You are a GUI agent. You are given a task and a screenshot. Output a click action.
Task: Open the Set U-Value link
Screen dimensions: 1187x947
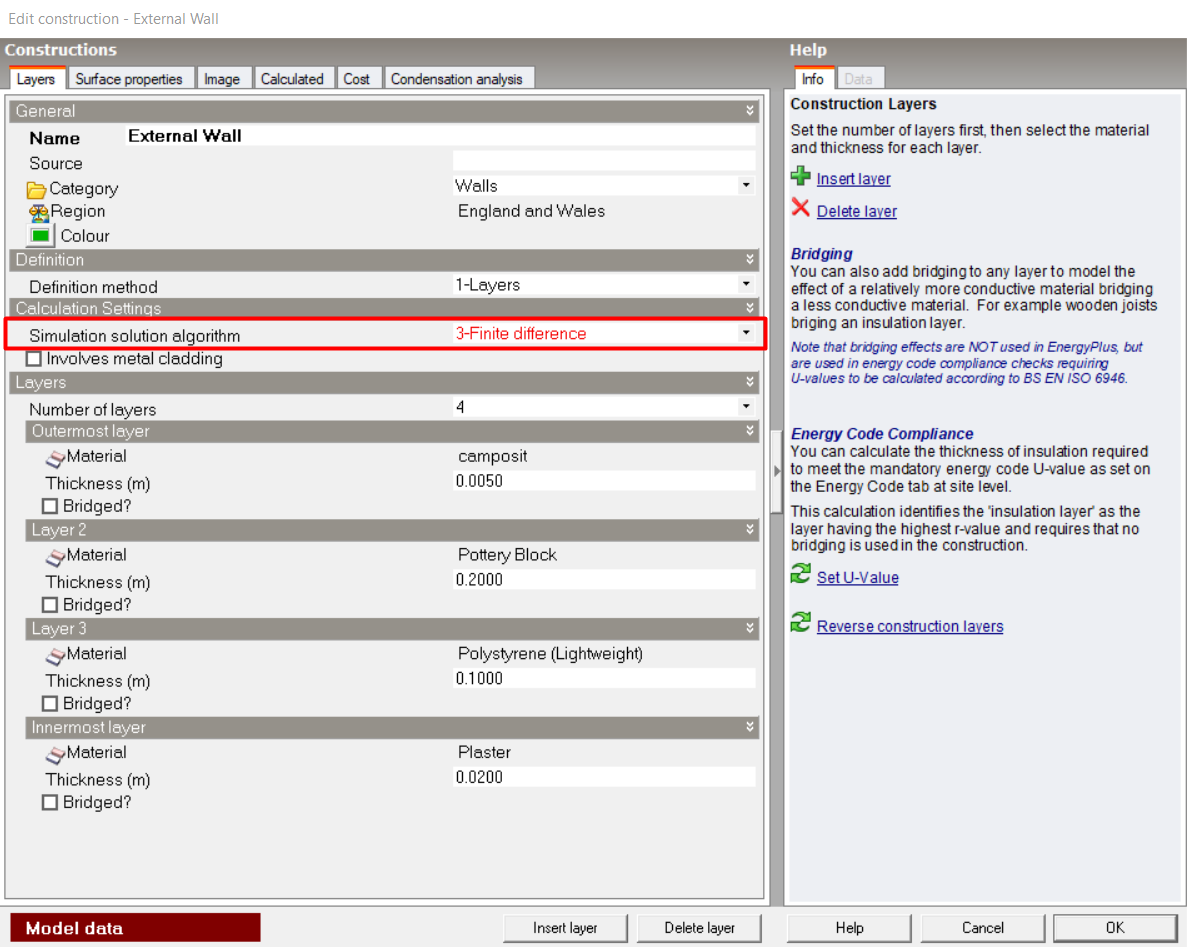pyautogui.click(x=858, y=578)
